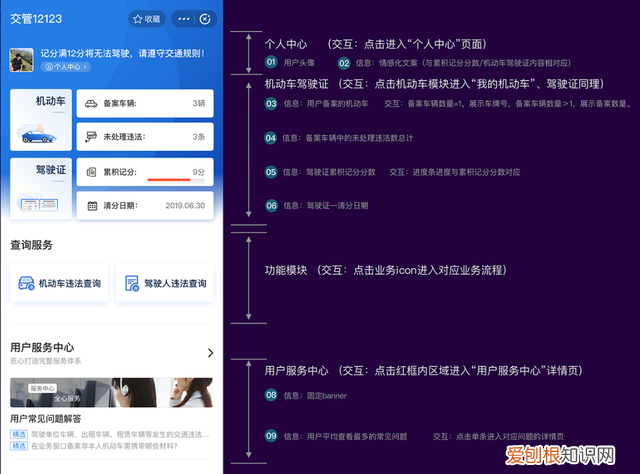Select the 3辆 vehicle count value
The image size is (640, 474).
coord(199,104)
